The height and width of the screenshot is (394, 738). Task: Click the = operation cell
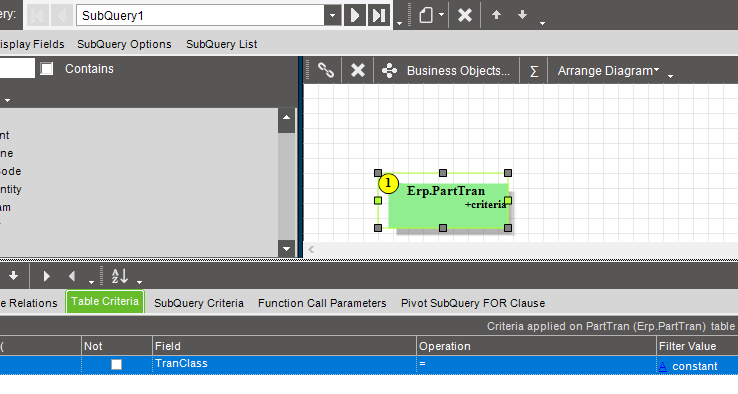pos(536,365)
